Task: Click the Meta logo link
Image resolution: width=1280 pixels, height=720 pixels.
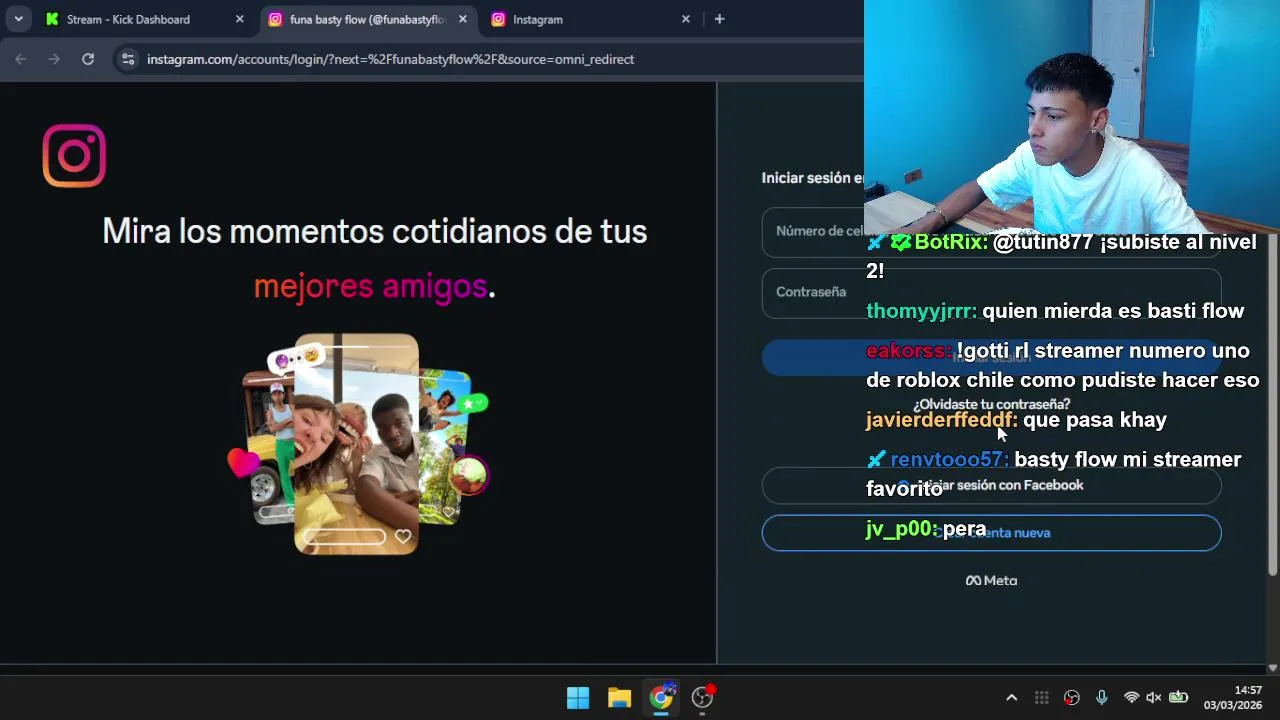Action: [x=991, y=580]
